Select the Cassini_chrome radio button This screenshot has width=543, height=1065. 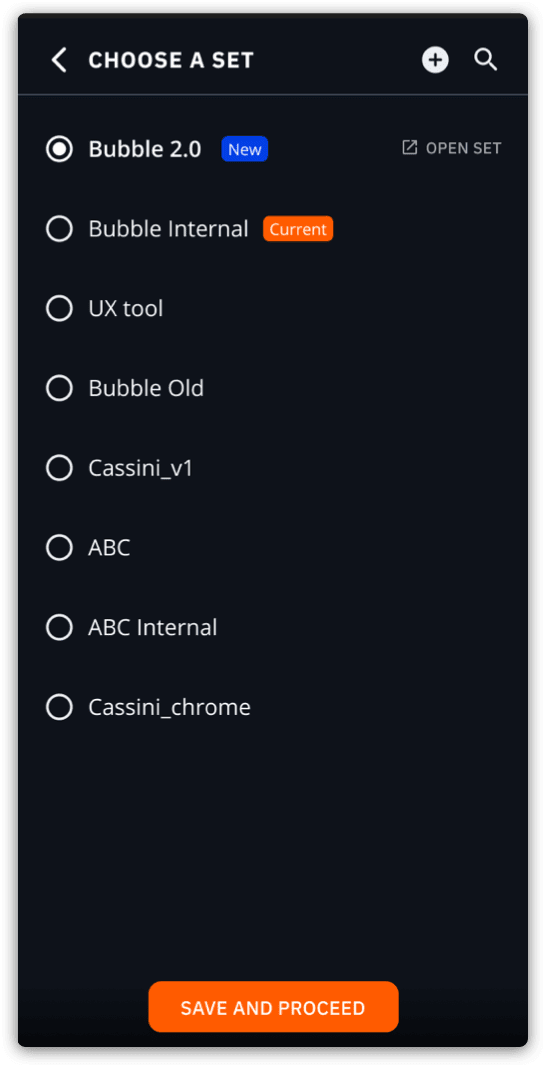(59, 707)
